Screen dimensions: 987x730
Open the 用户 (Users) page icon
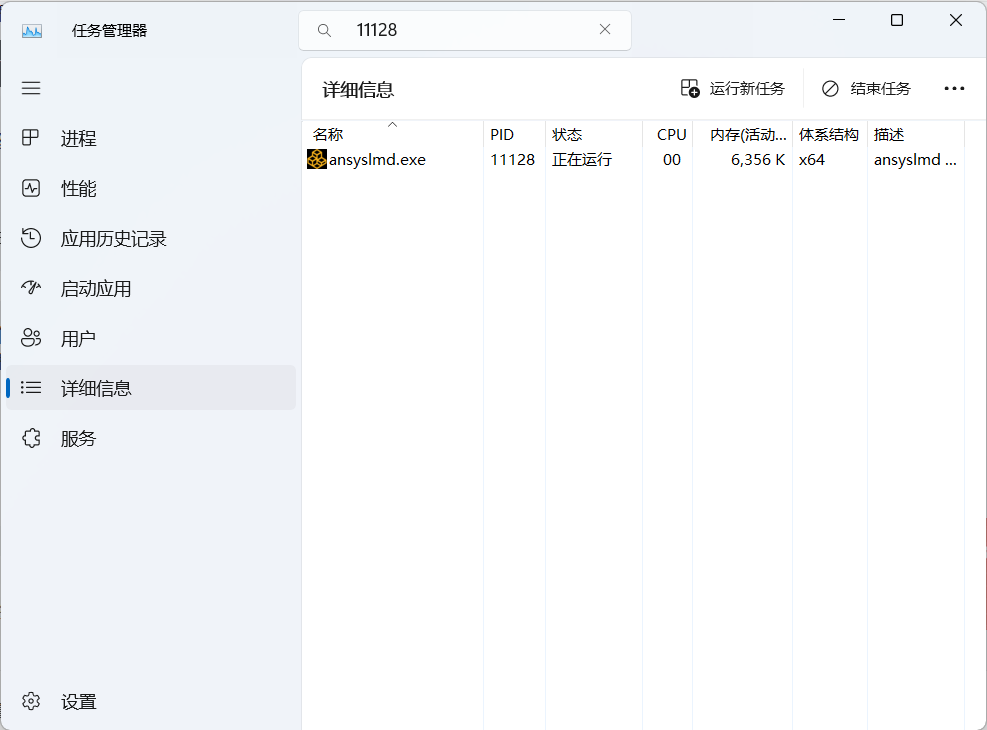click(31, 338)
